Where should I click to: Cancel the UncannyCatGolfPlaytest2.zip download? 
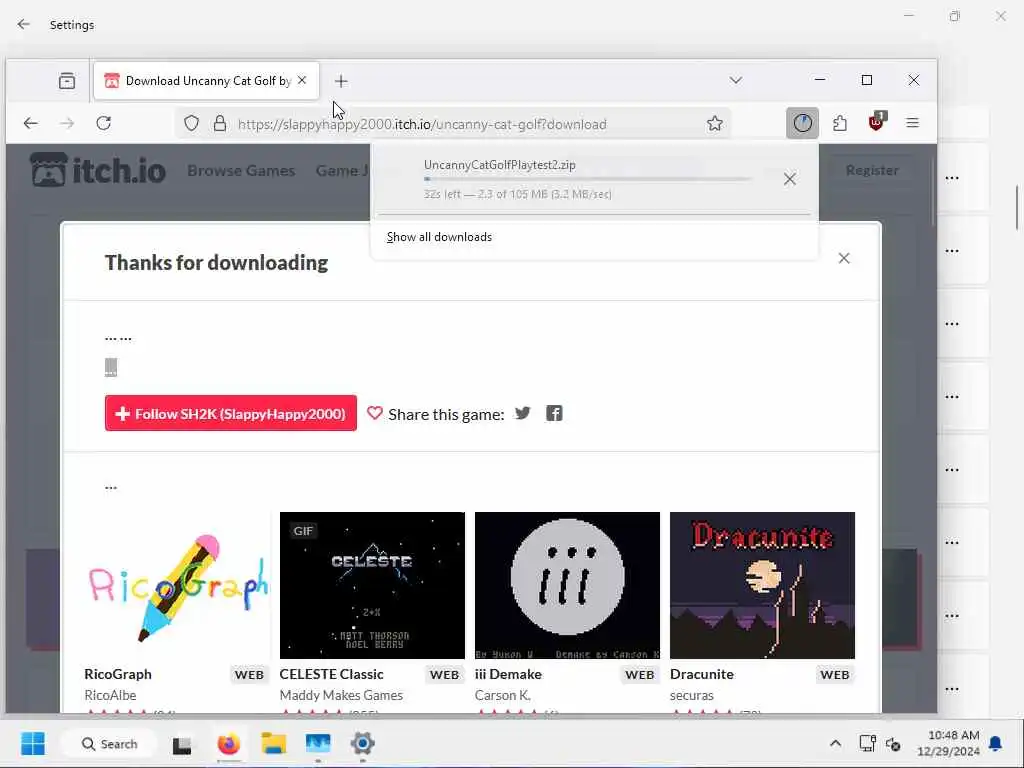[790, 179]
